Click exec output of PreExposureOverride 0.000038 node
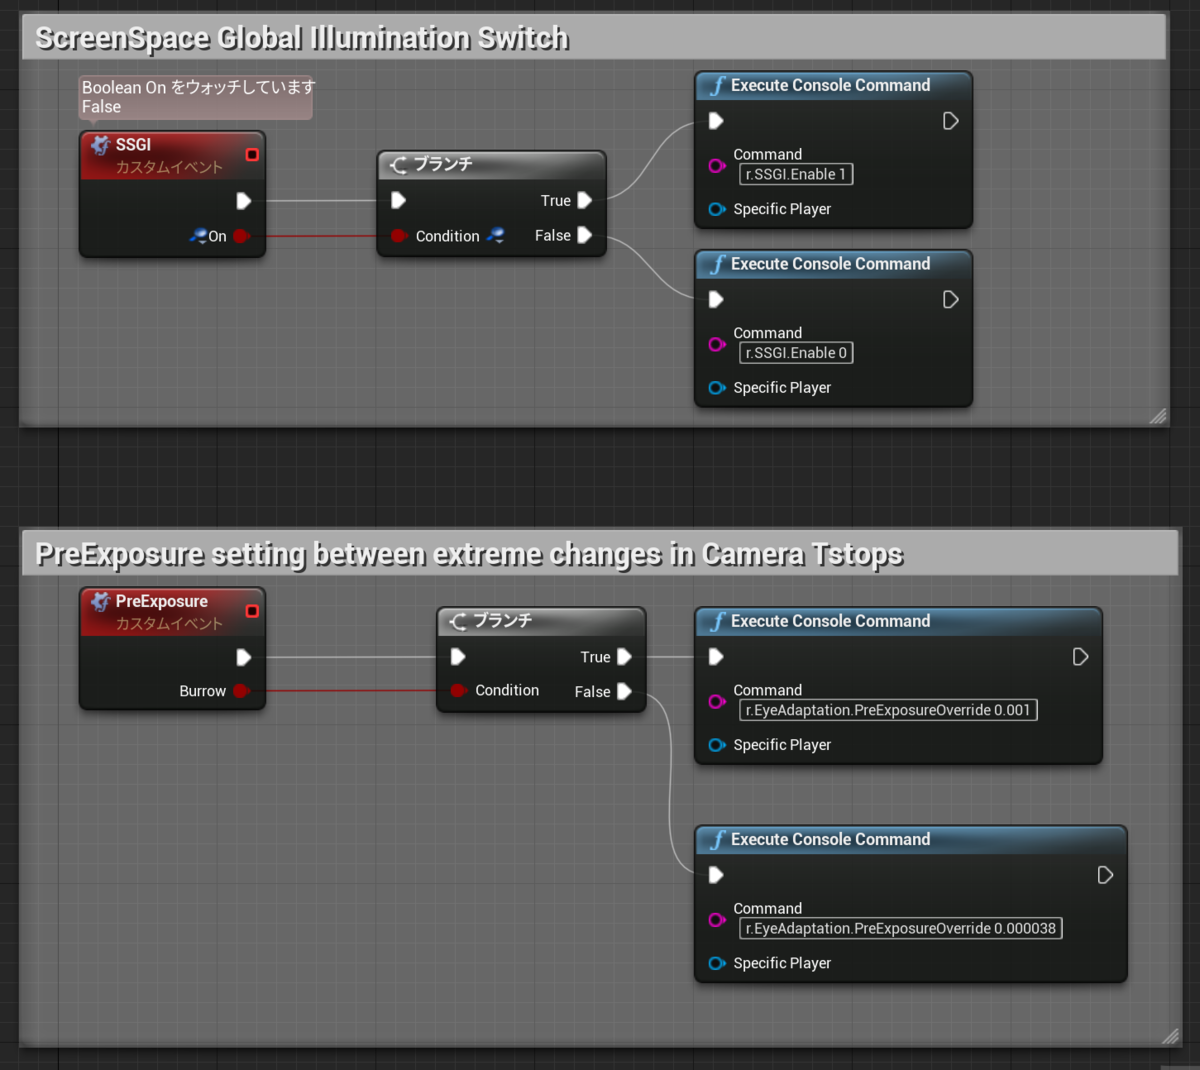Image resolution: width=1200 pixels, height=1070 pixels. 1105,875
